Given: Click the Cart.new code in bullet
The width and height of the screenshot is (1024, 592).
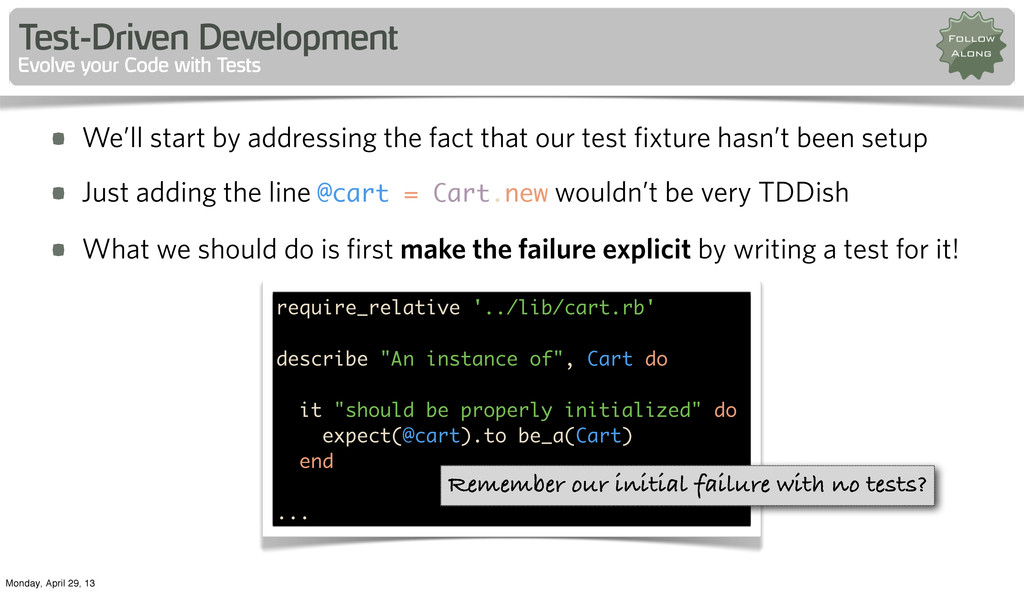Looking at the screenshot, I should point(490,193).
